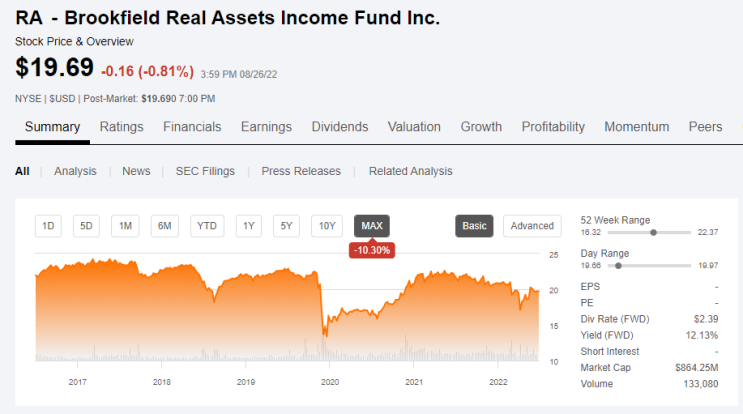
Task: Select the YTD chart range
Action: (x=207, y=226)
